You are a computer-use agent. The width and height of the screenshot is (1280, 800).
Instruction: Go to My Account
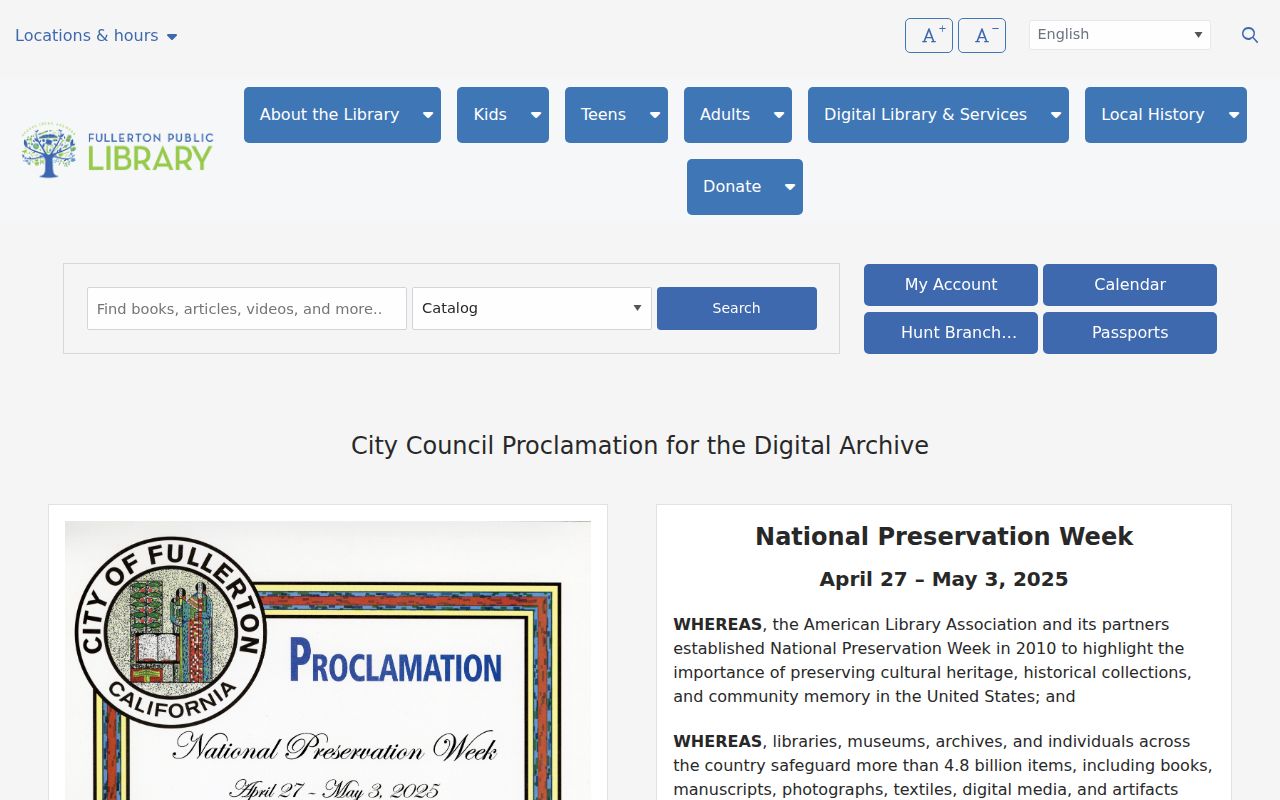click(x=951, y=285)
